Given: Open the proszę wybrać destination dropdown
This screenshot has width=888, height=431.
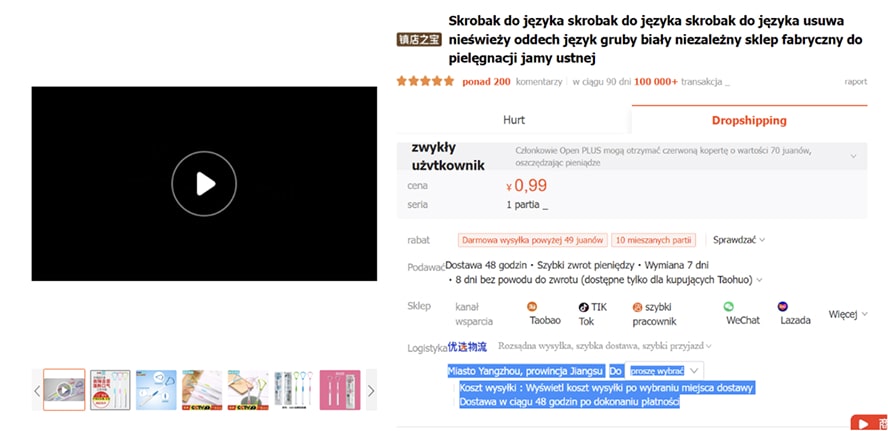Looking at the screenshot, I should pos(664,371).
